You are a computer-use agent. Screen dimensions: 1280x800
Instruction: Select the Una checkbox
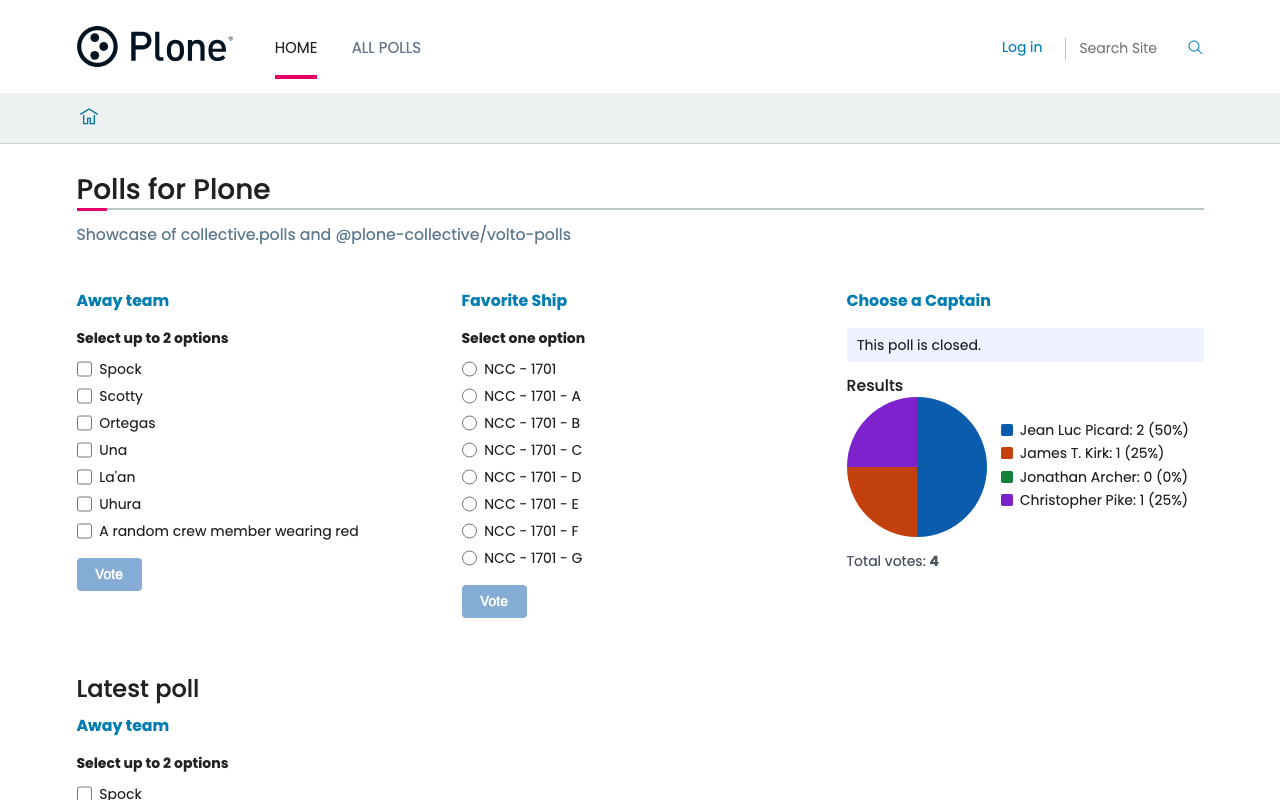(x=85, y=450)
